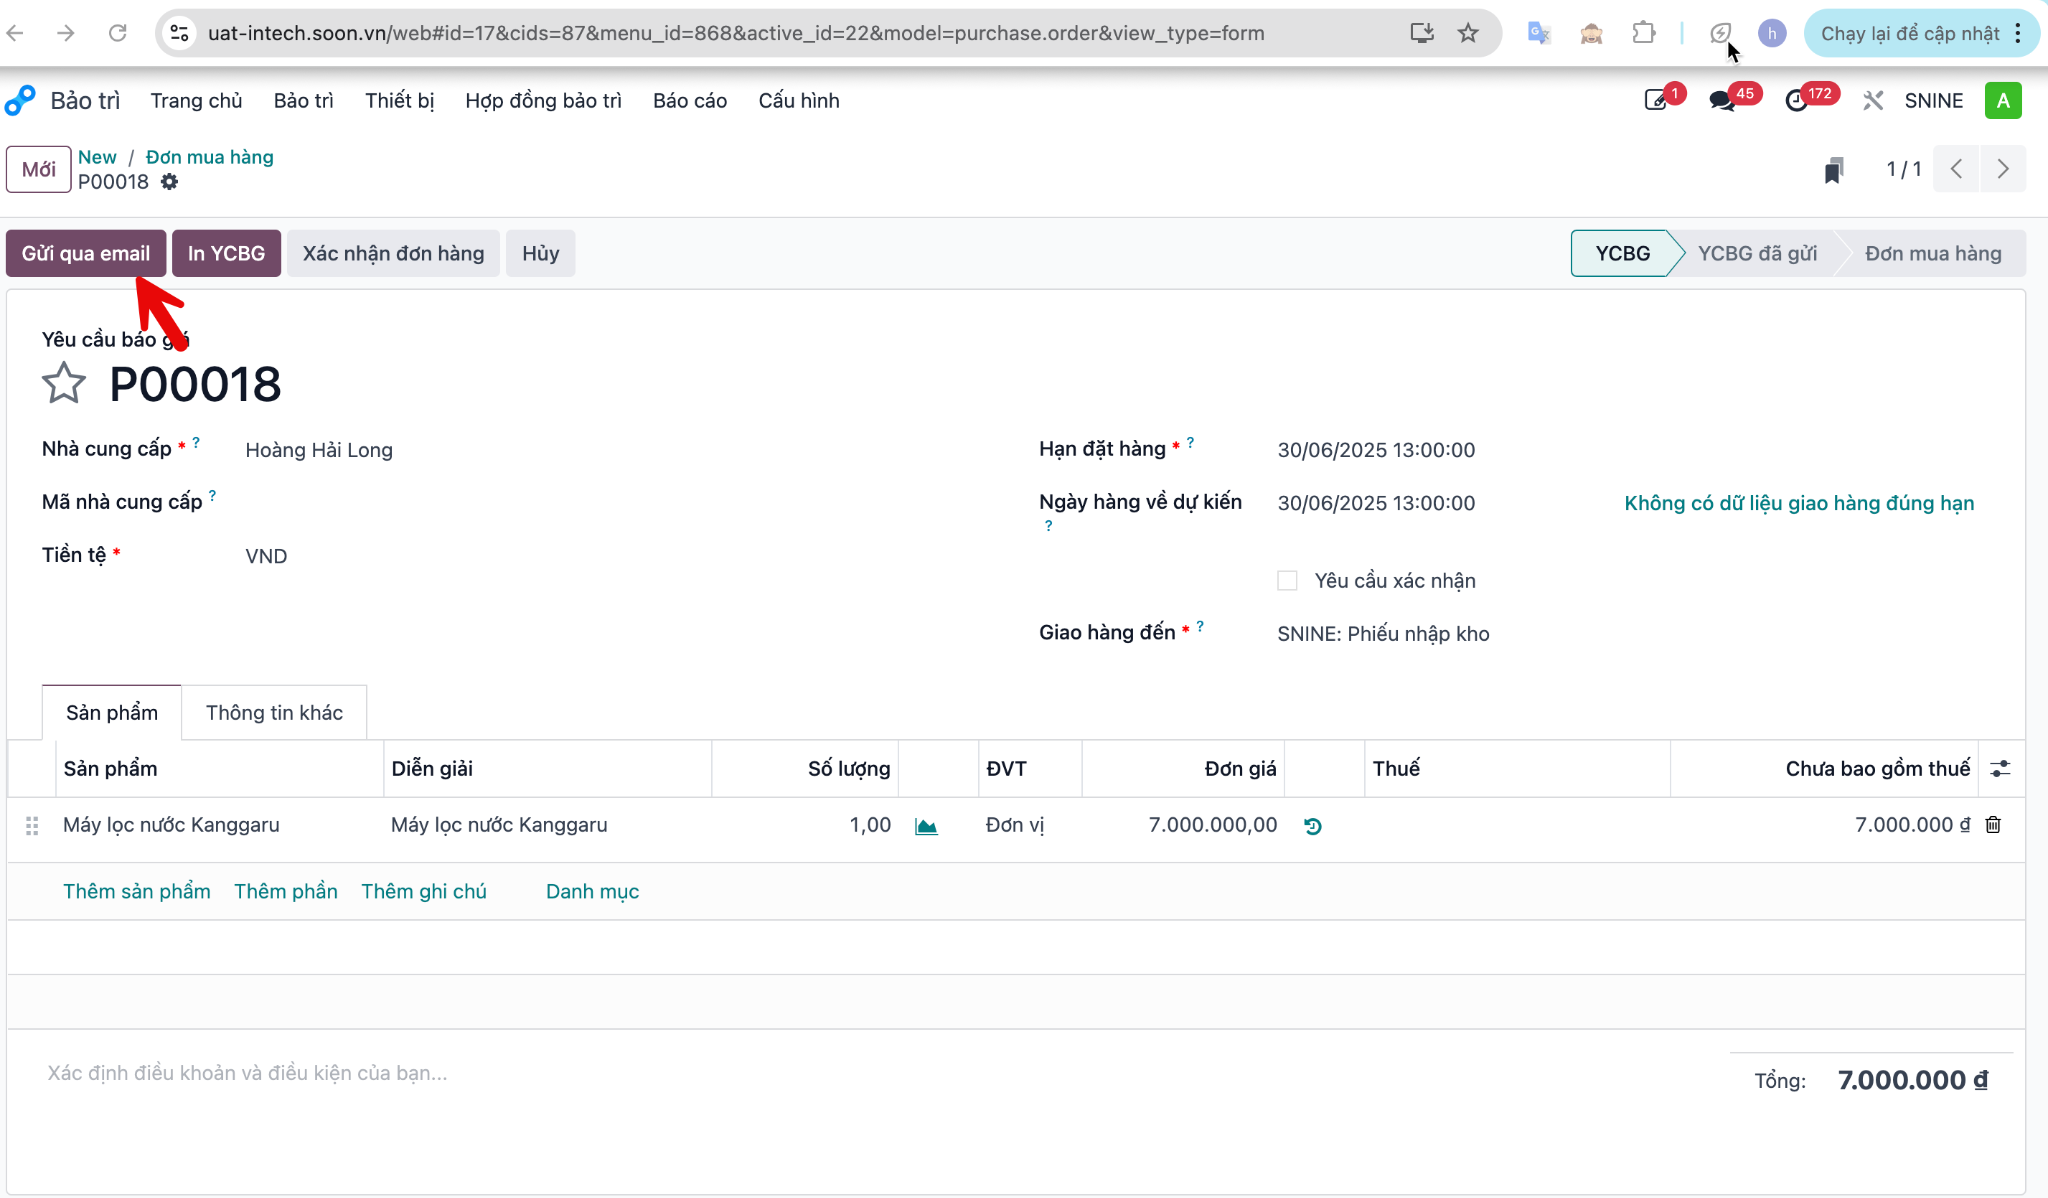Click the browser back arrow
This screenshot has width=2048, height=1198.
15,33
